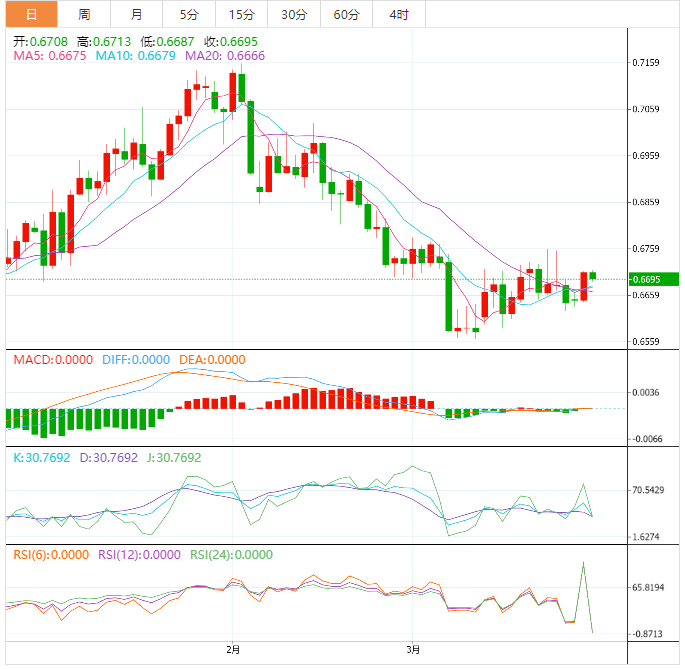This screenshot has width=685, height=669.
Task: Click the 0.7059 price axis label
Action: (646, 109)
